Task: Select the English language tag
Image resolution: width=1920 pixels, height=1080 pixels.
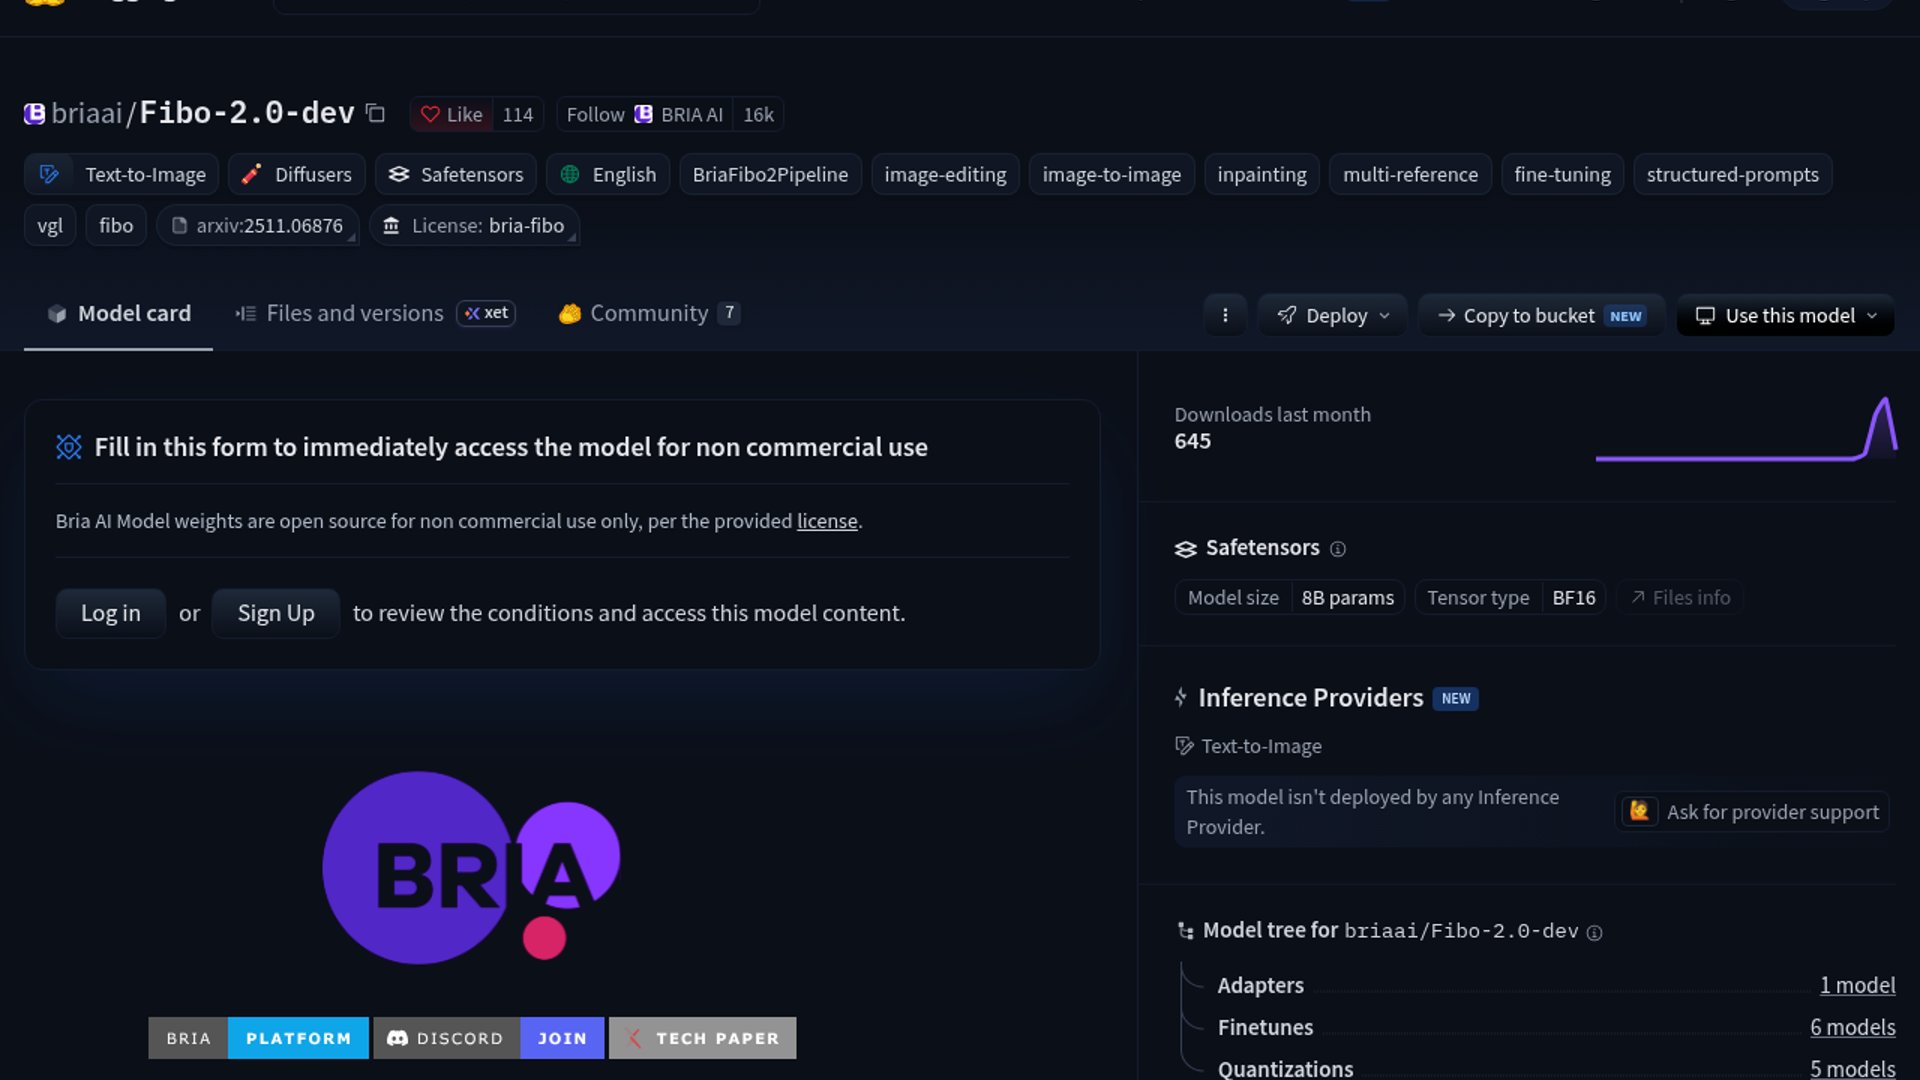Action: [608, 174]
